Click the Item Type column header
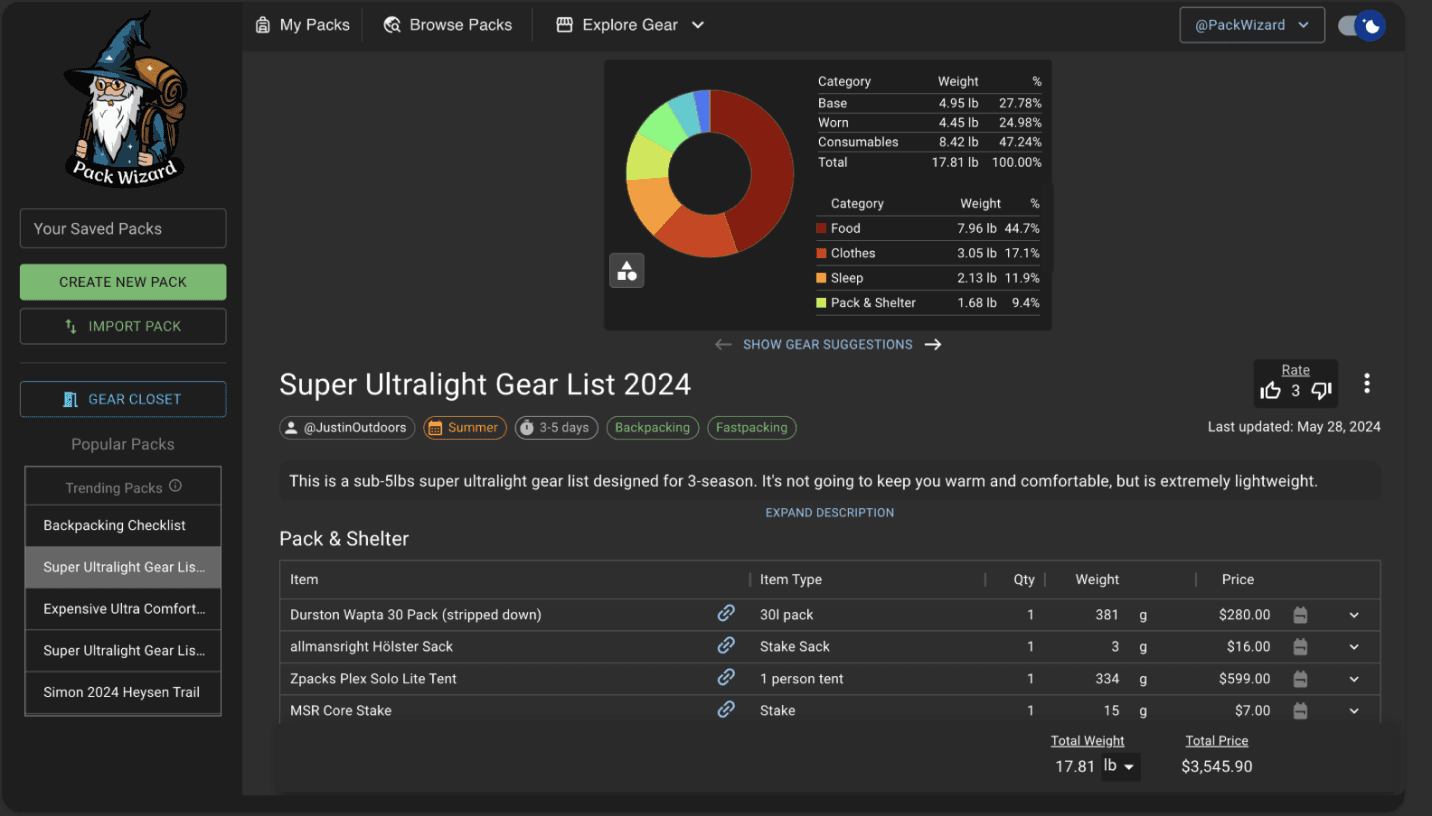The image size is (1432, 816). (790, 579)
